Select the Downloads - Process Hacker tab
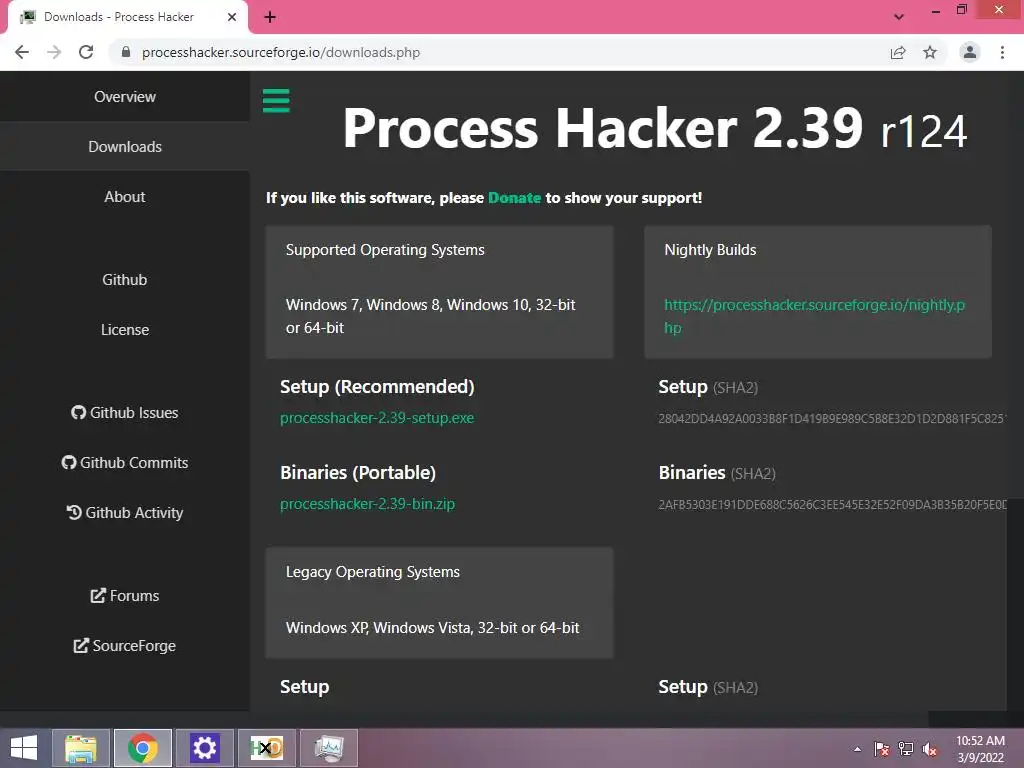The image size is (1024, 768). pos(127,17)
